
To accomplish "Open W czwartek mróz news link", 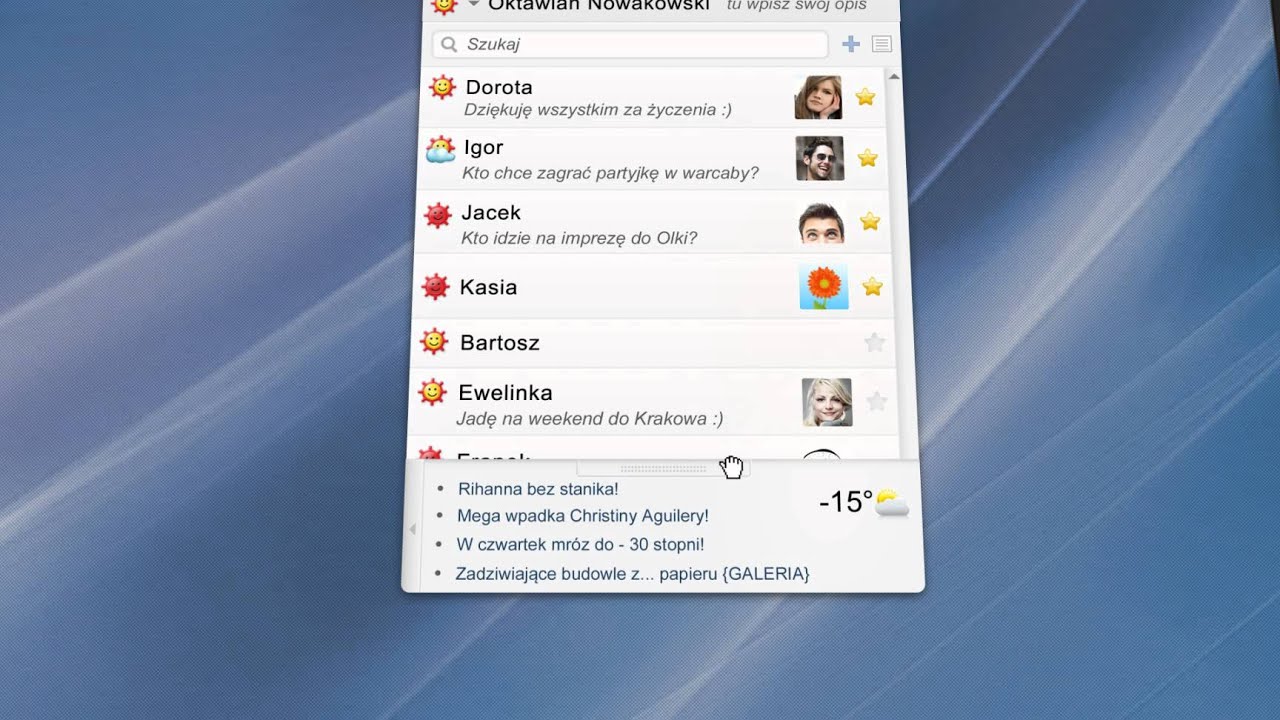I will [x=580, y=545].
